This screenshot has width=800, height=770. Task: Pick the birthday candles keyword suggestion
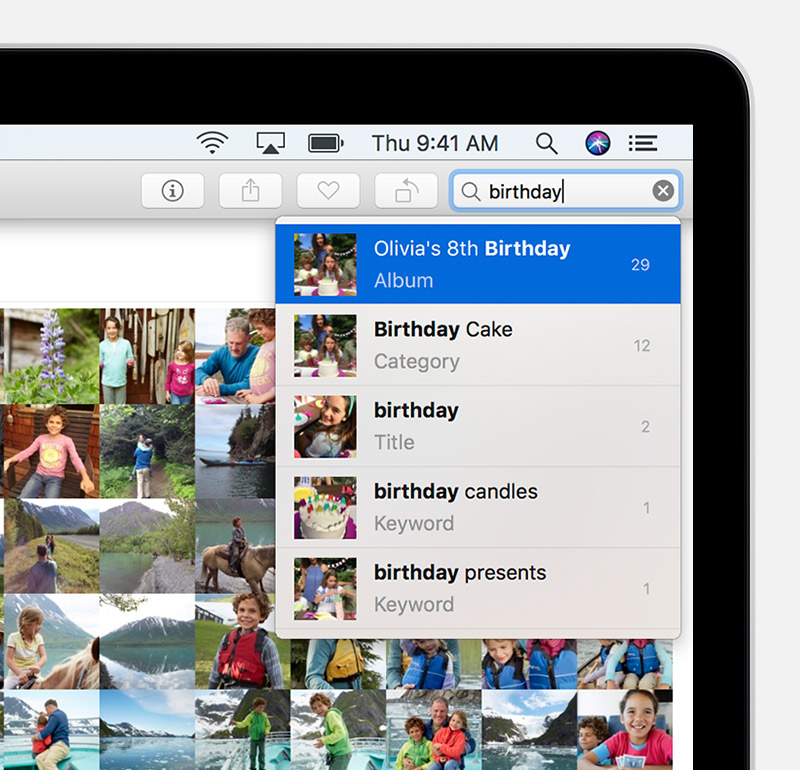coord(478,507)
